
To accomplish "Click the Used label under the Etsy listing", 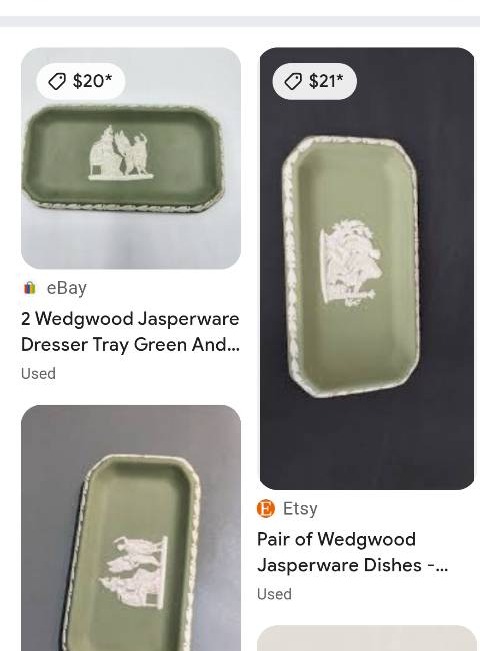I will (x=274, y=594).
